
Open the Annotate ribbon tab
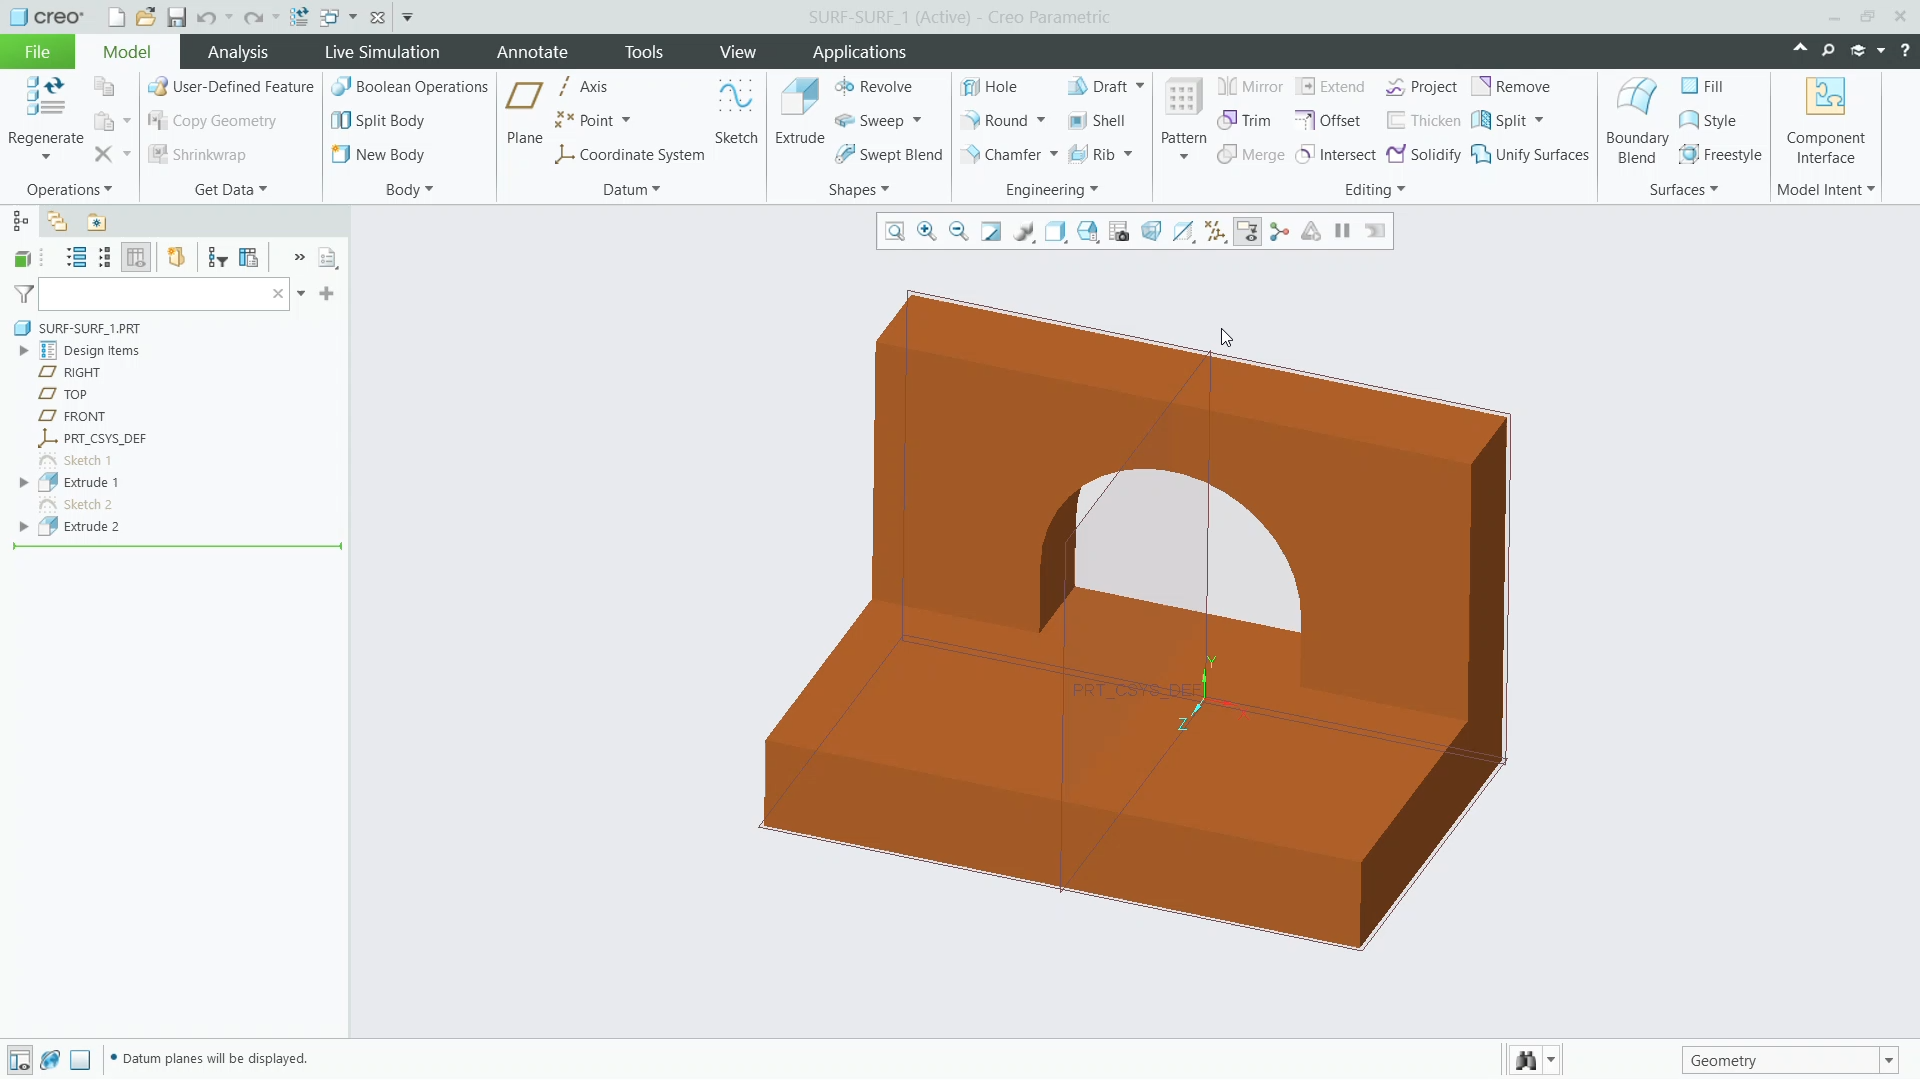532,52
